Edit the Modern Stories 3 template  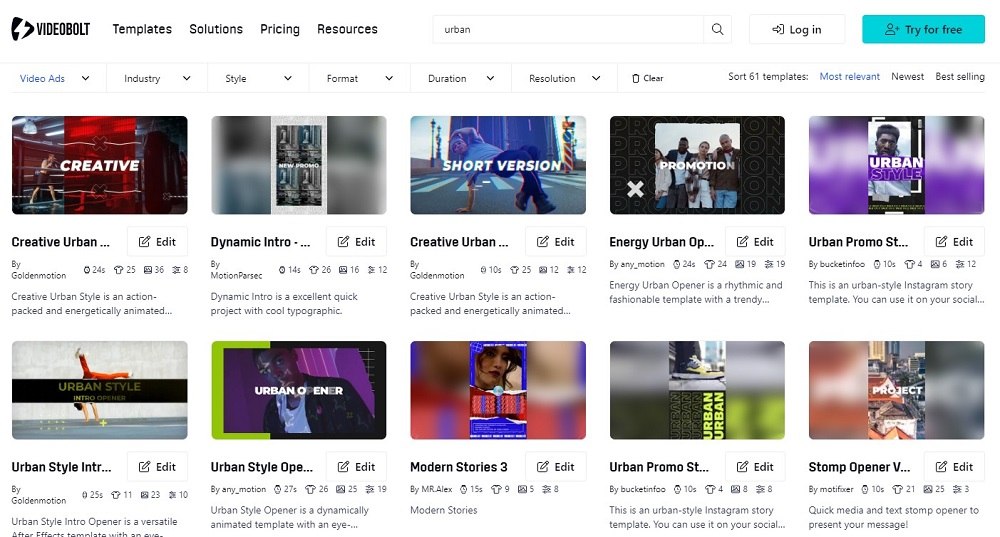(x=555, y=467)
